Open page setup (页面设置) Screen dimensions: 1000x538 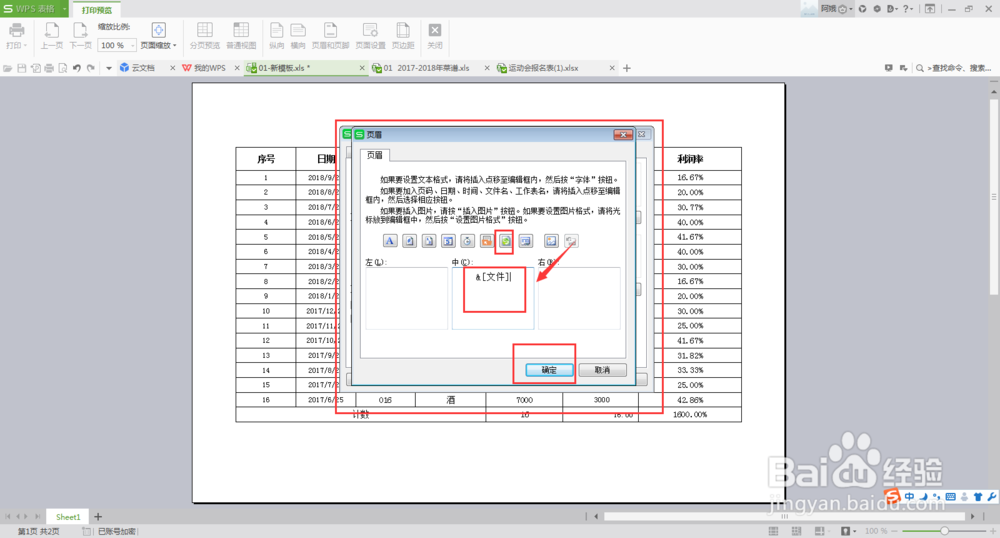click(371, 36)
